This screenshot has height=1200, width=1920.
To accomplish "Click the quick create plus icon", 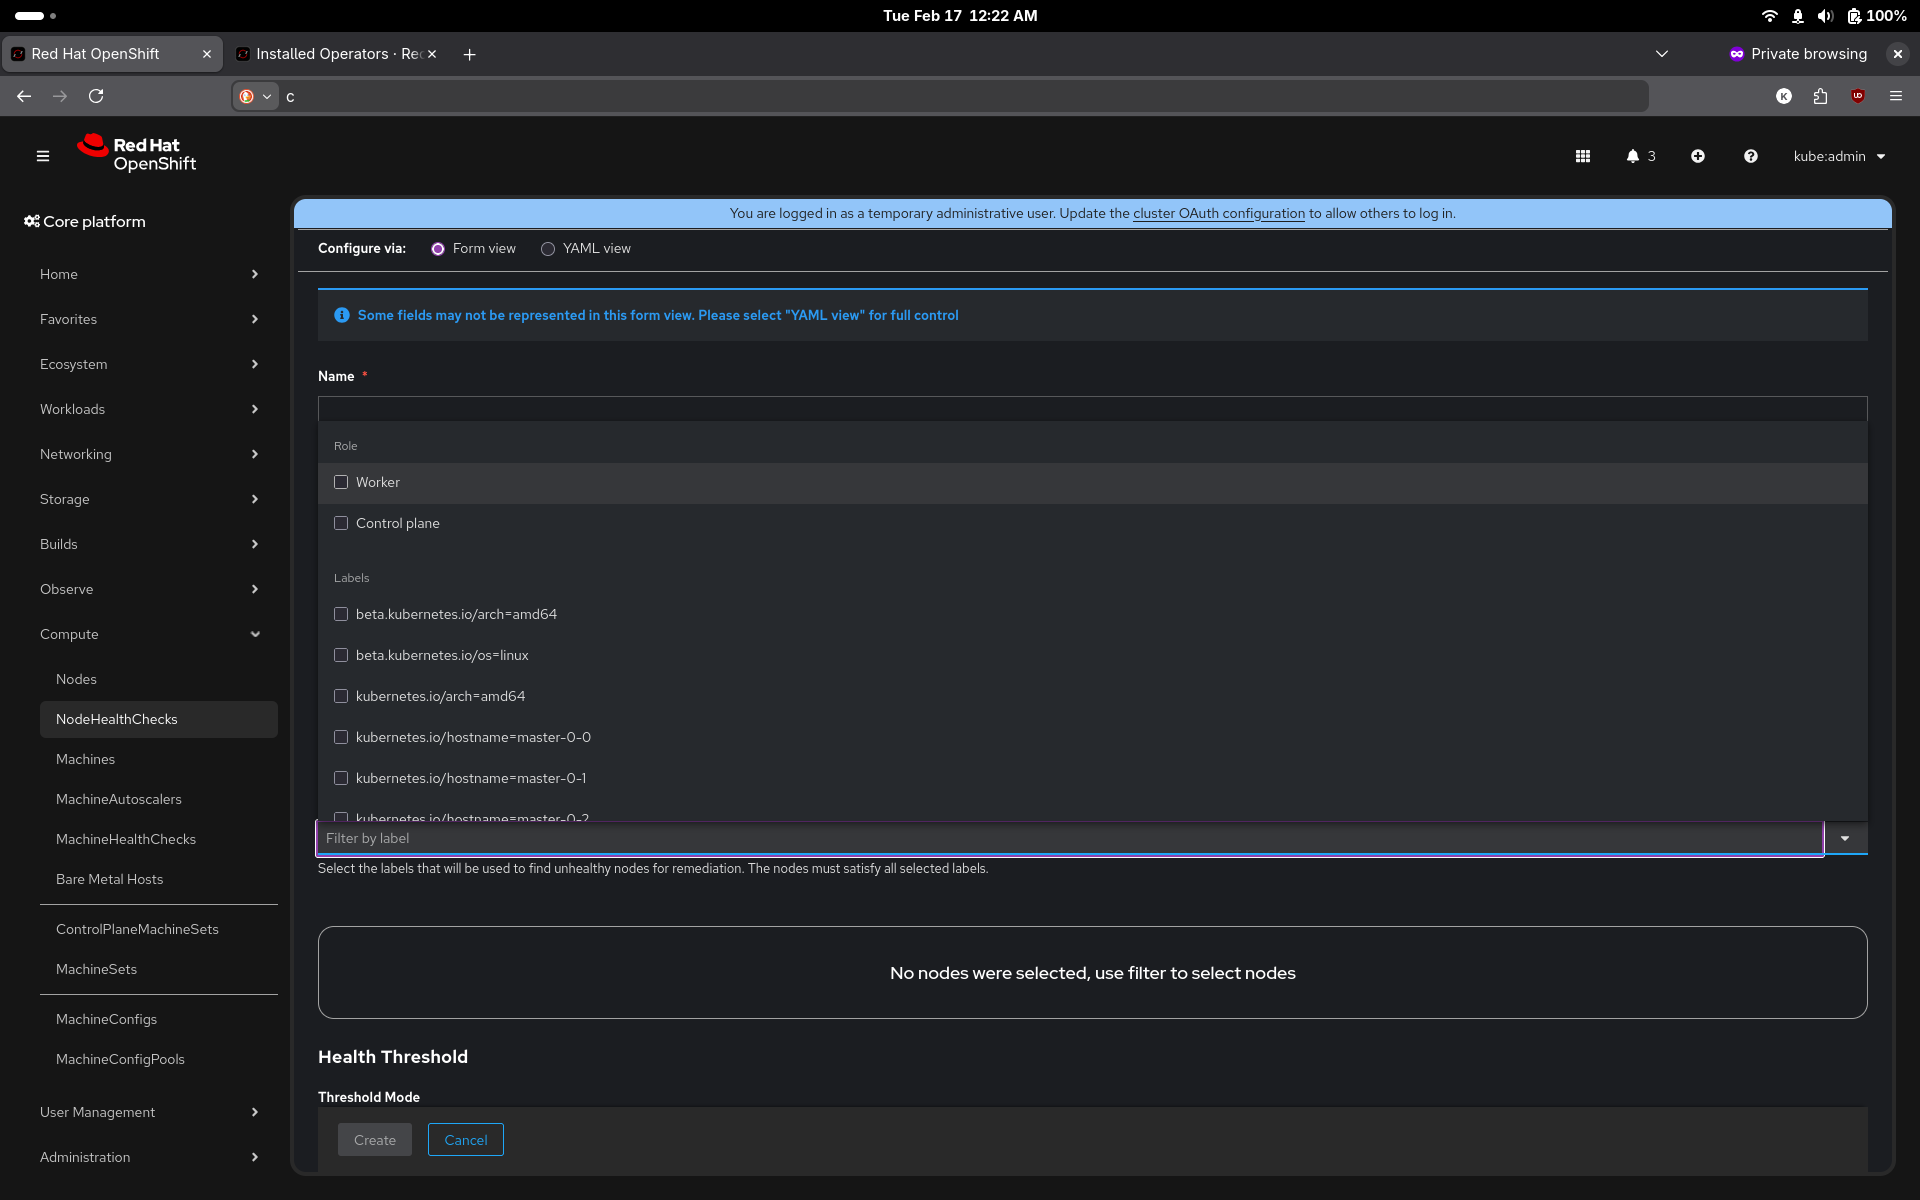I will pyautogui.click(x=1698, y=156).
